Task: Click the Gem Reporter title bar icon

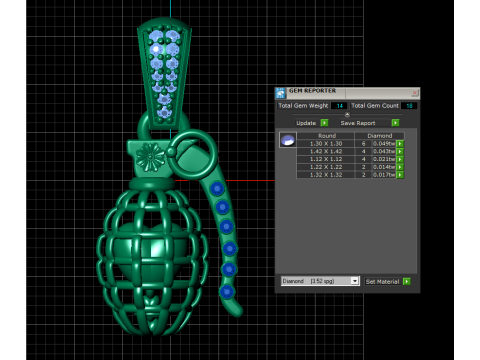Action: (281, 93)
